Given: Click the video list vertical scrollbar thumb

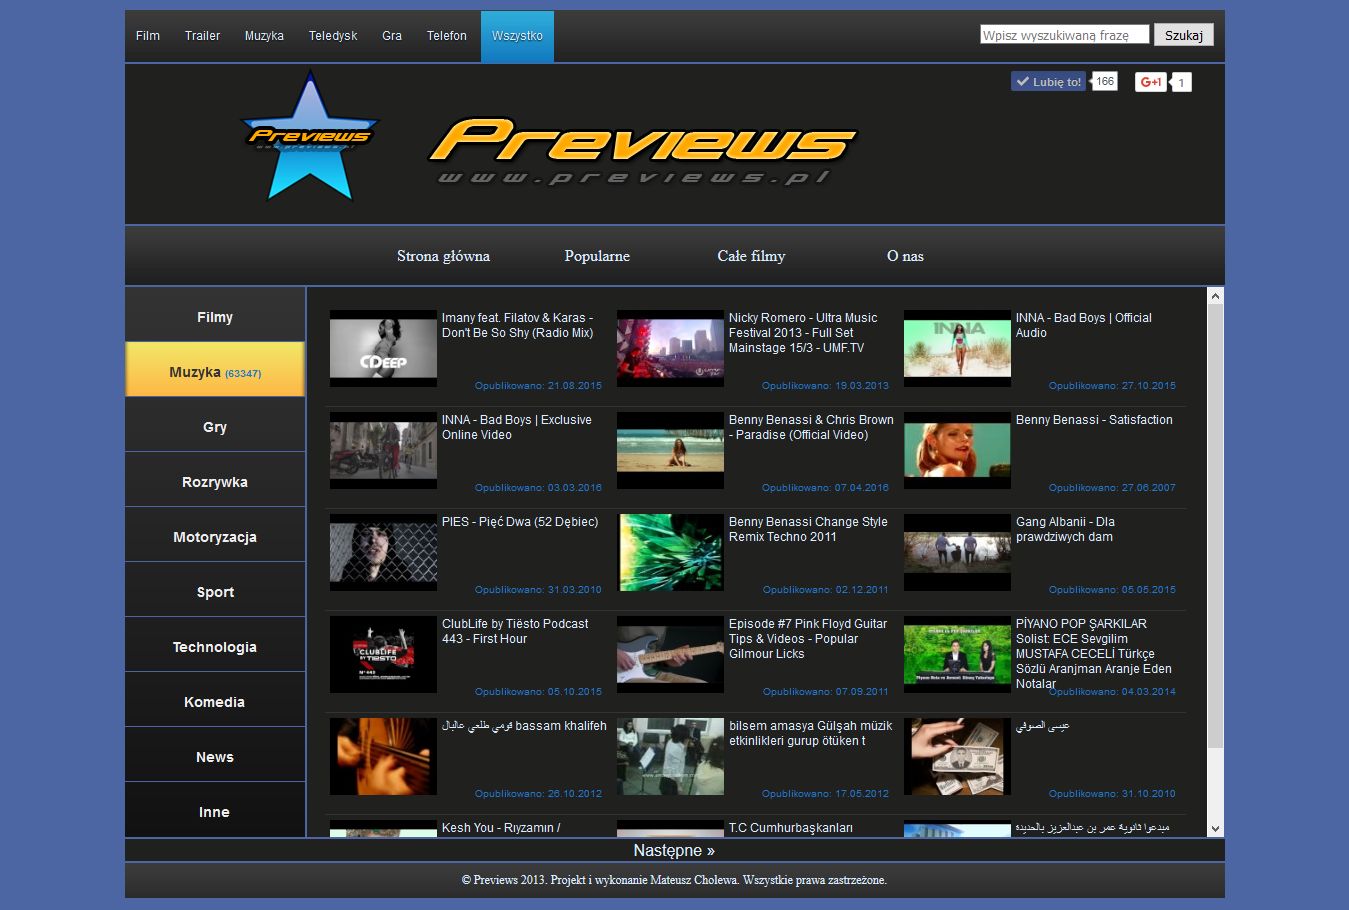Looking at the screenshot, I should pos(1215,527).
